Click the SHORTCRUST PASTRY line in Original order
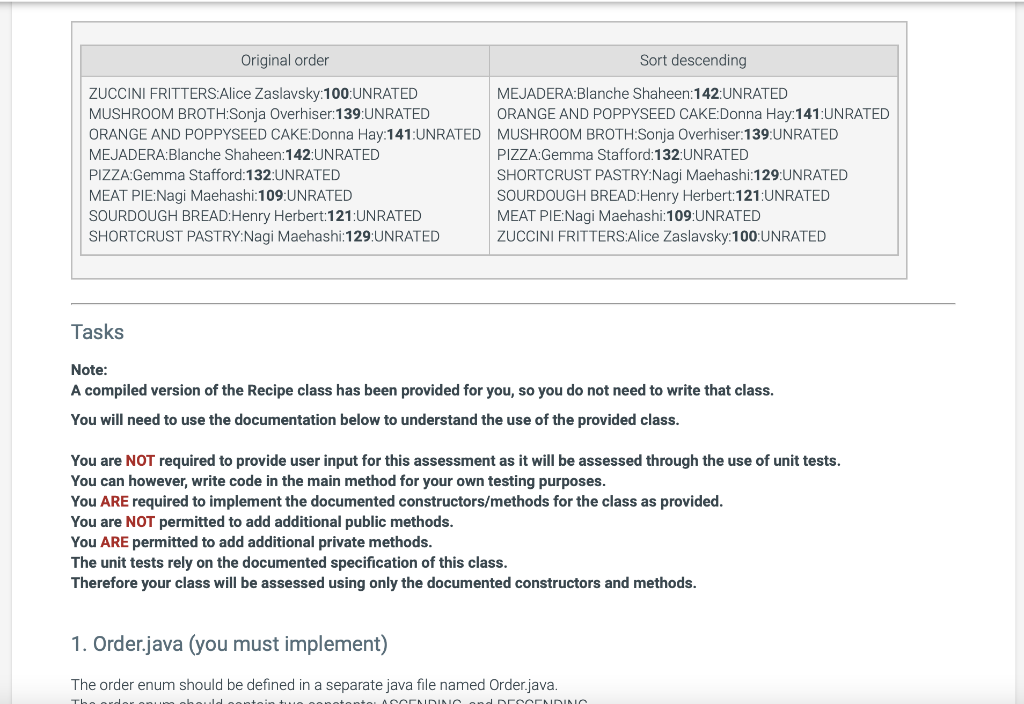The height and width of the screenshot is (704, 1024). (x=264, y=236)
